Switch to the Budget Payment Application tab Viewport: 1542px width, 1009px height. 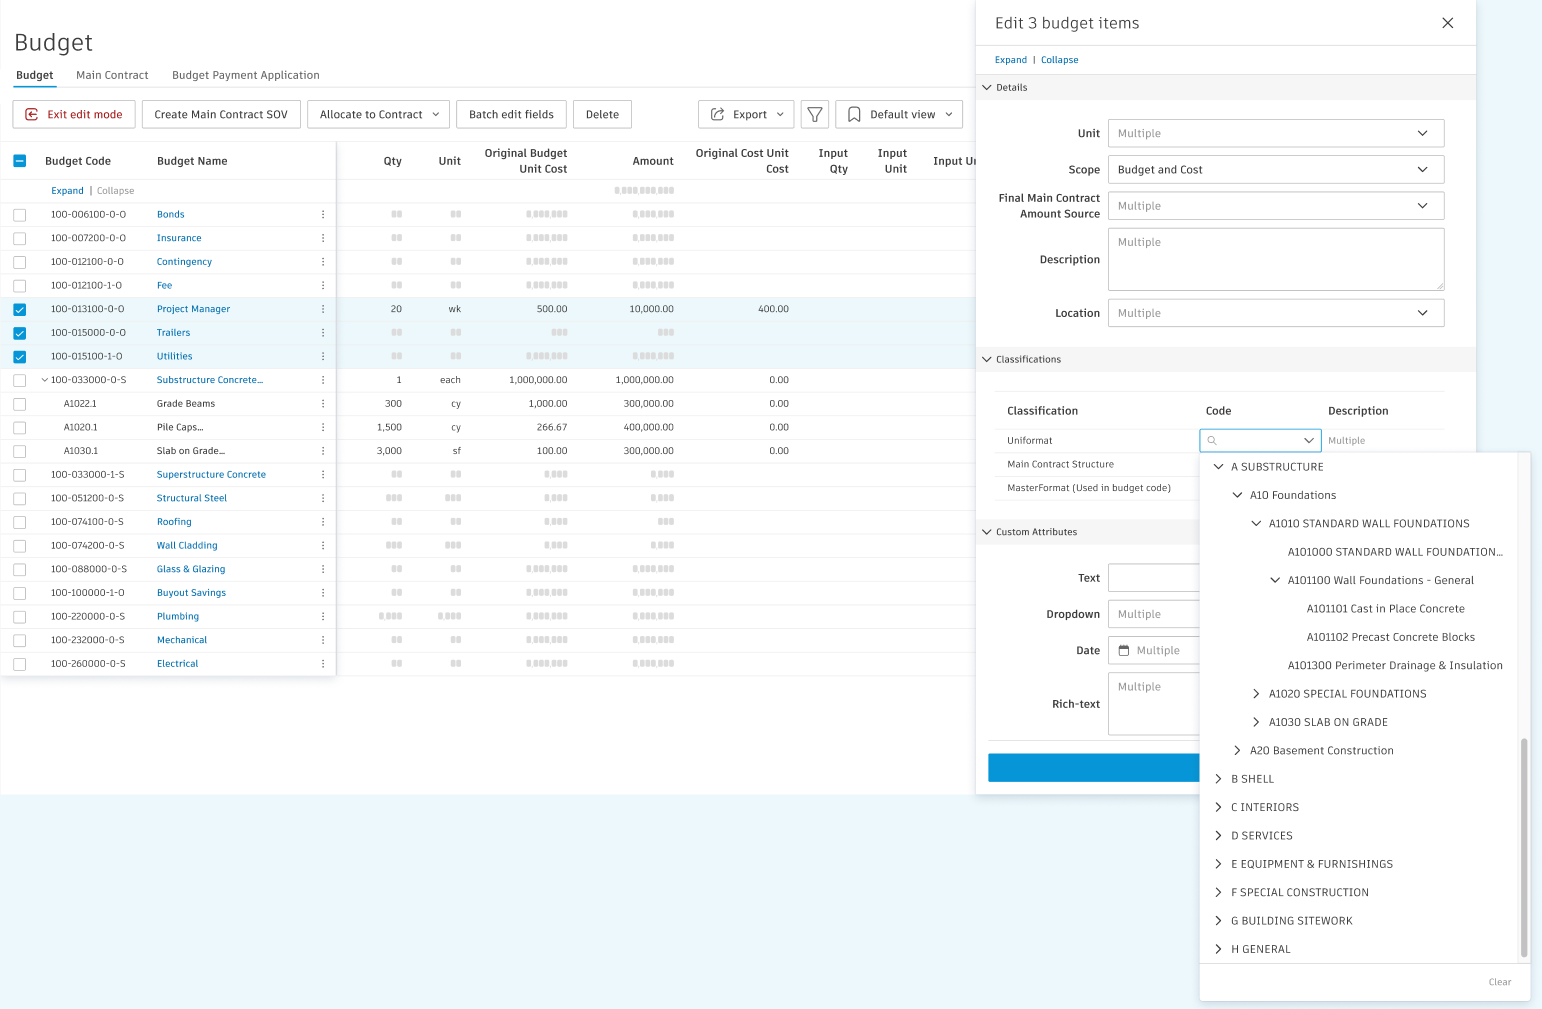click(x=246, y=75)
